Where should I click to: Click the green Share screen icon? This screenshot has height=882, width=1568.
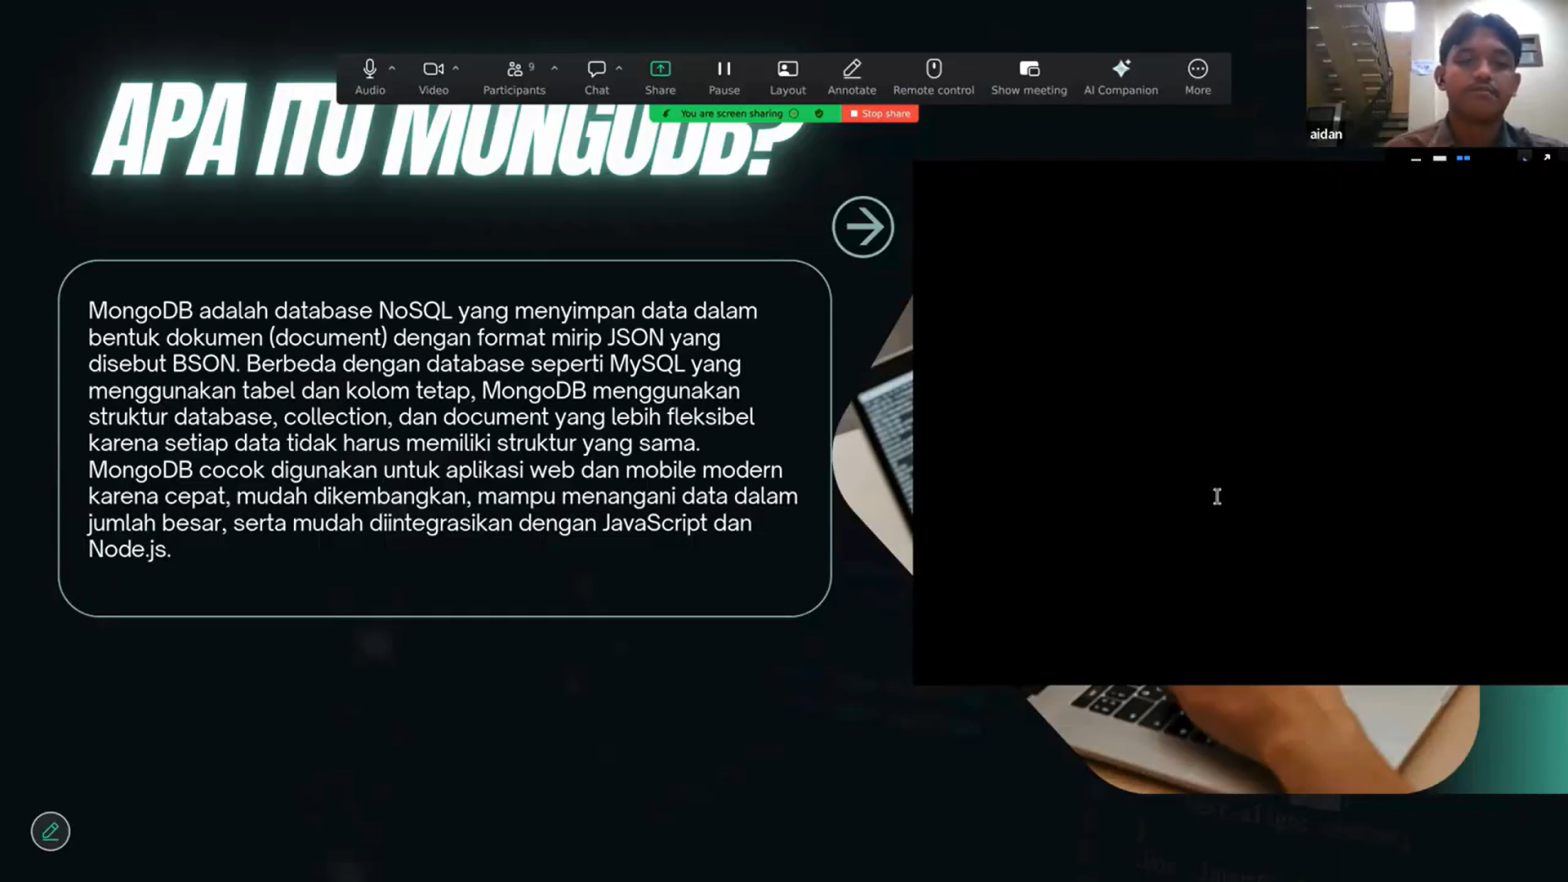click(660, 70)
